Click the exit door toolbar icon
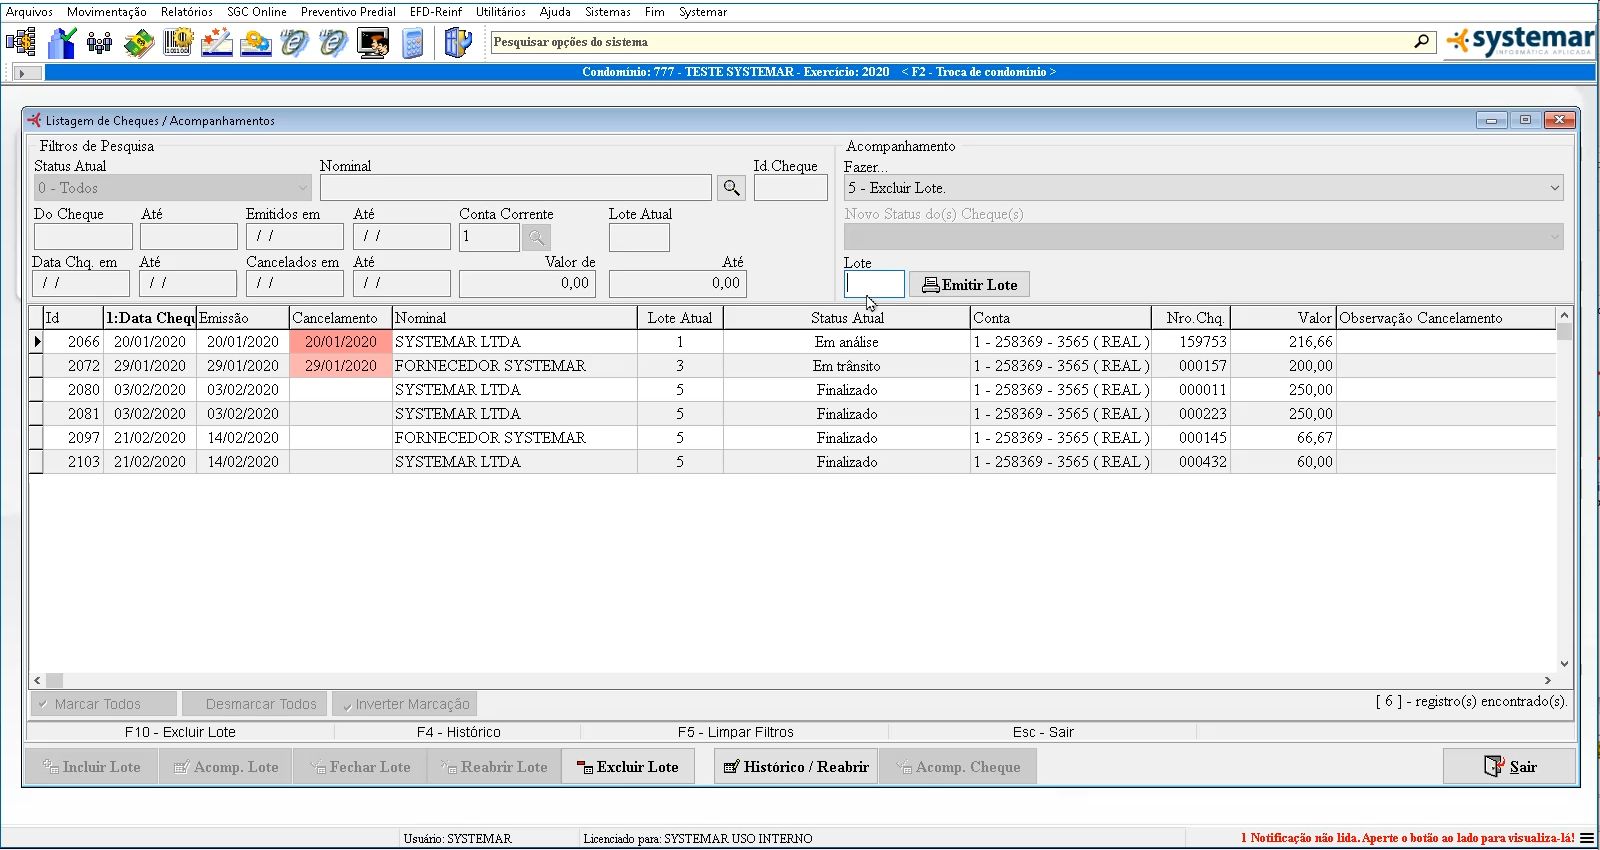The height and width of the screenshot is (850, 1600). (x=457, y=43)
